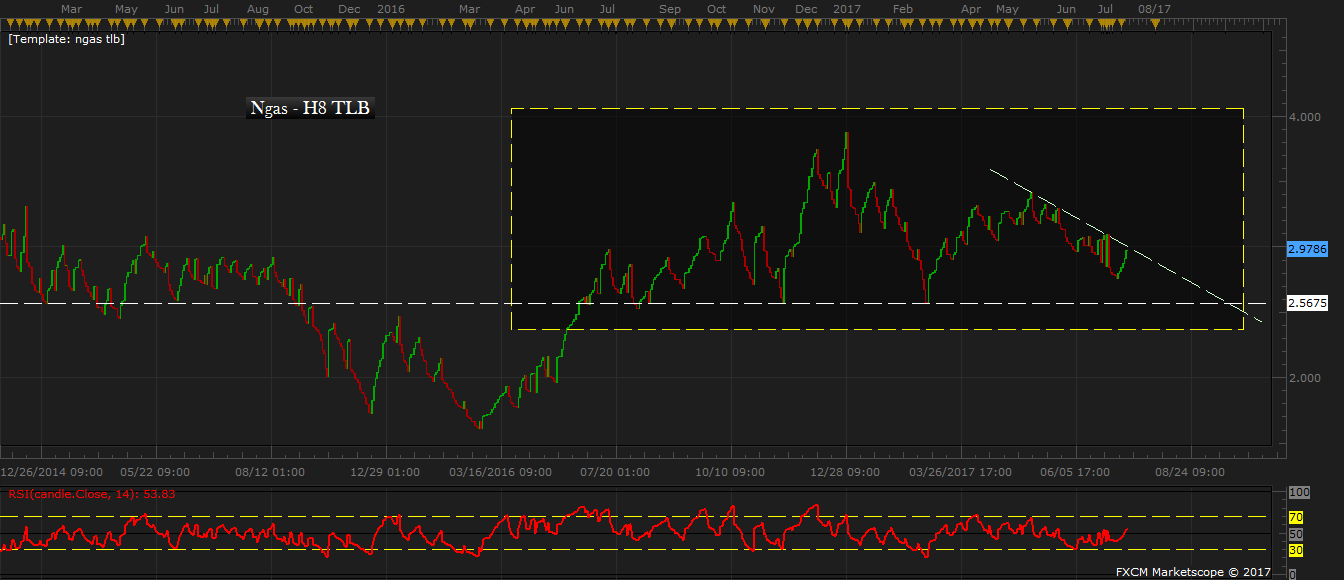1344x580 pixels.
Task: Click the 2.000 price axis level
Action: click(x=1304, y=377)
